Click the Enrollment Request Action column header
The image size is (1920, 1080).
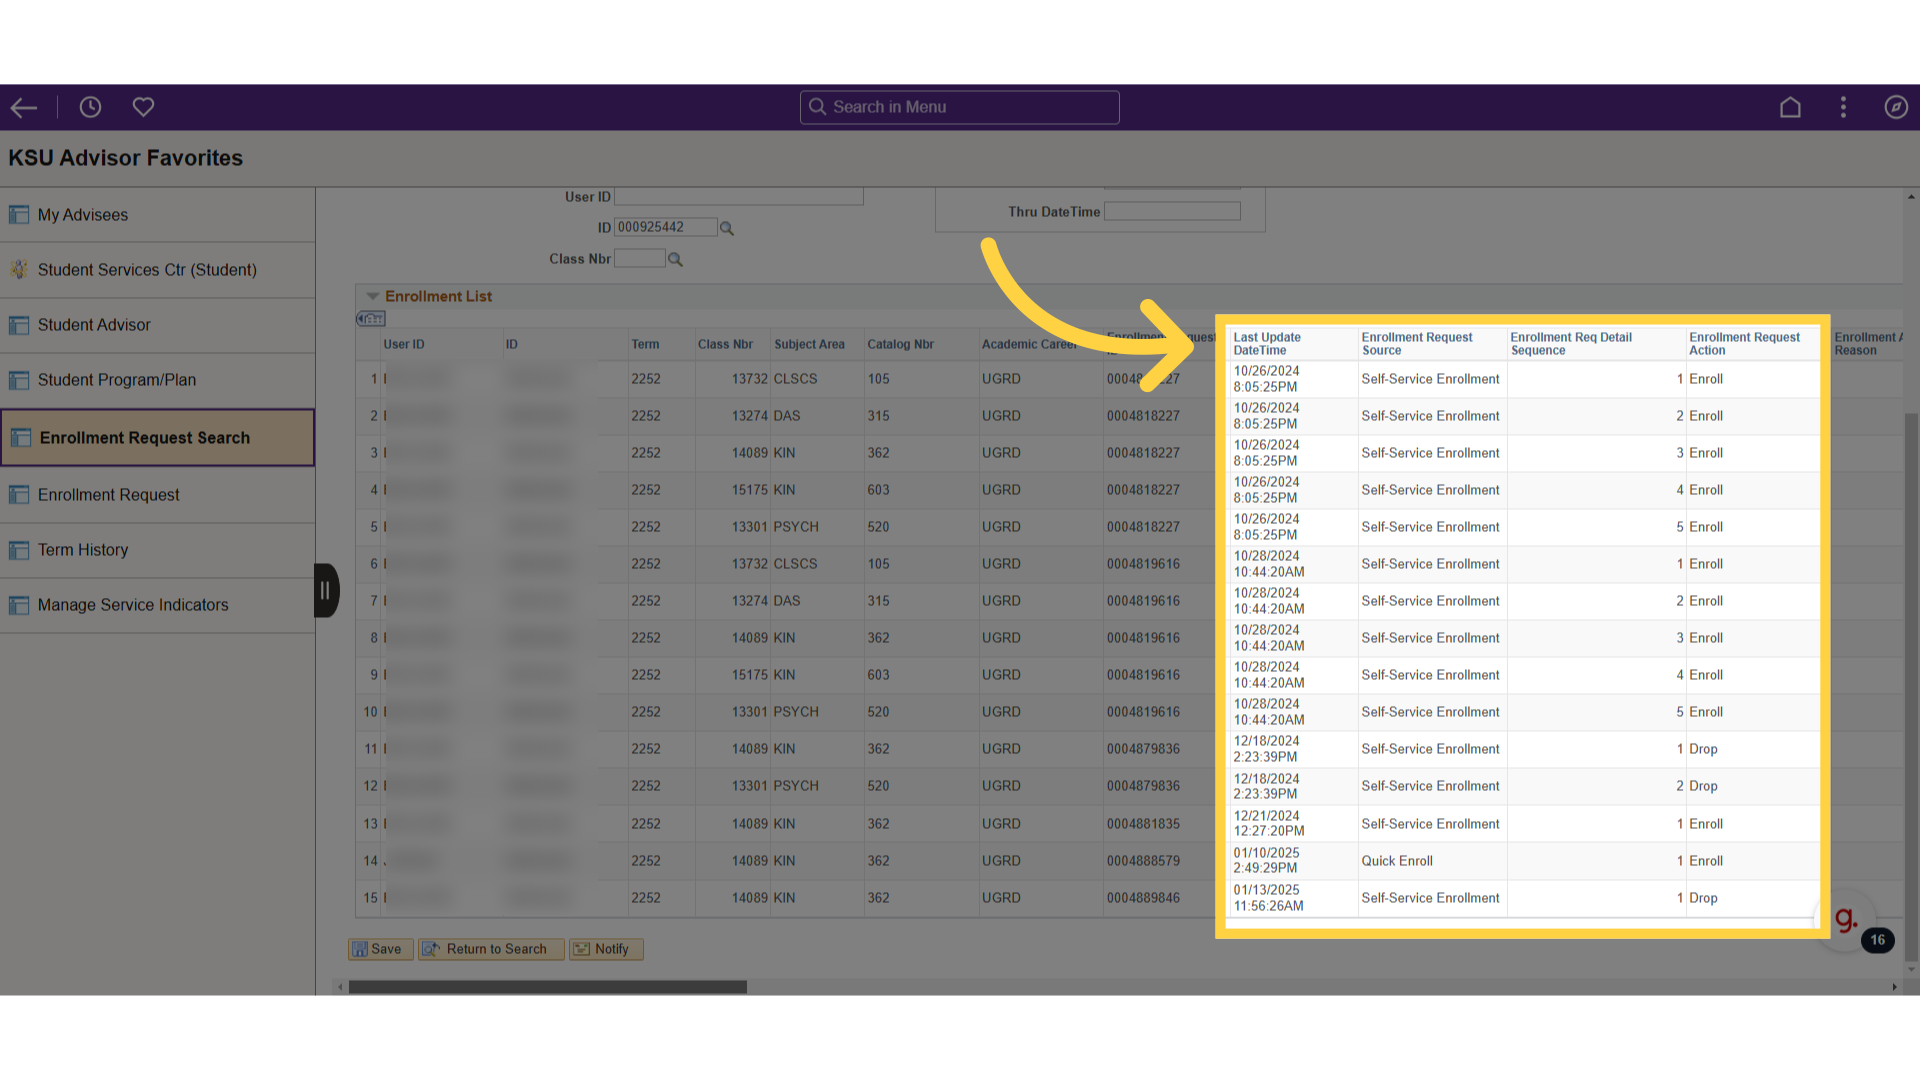pyautogui.click(x=1744, y=344)
